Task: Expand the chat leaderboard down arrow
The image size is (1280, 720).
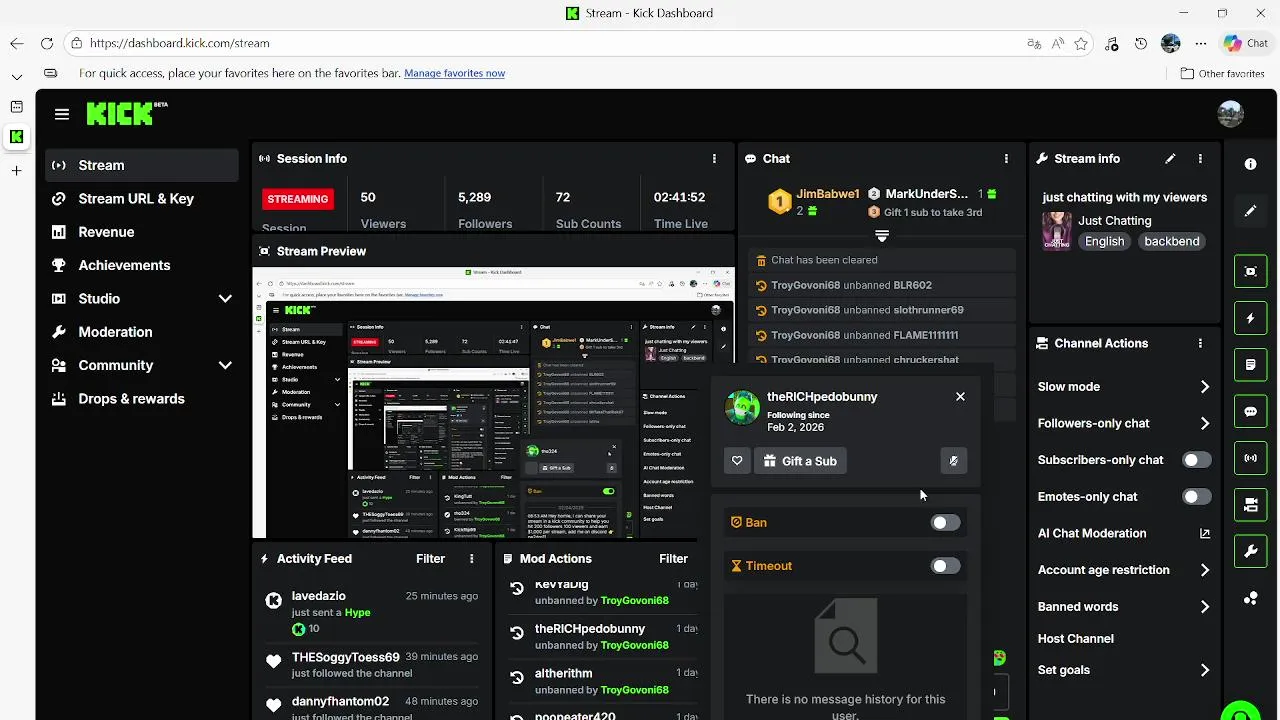Action: (881, 236)
